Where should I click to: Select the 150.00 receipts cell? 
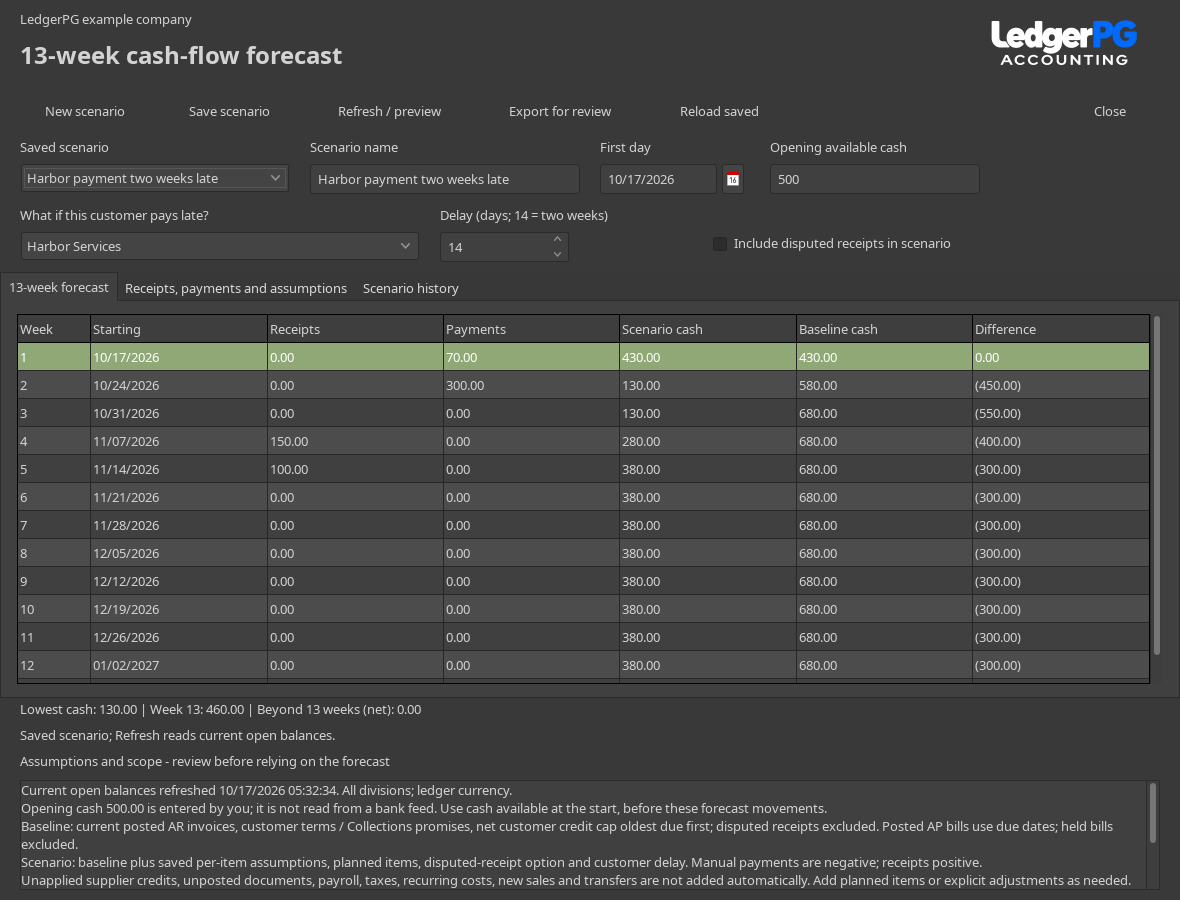pyautogui.click(x=355, y=441)
